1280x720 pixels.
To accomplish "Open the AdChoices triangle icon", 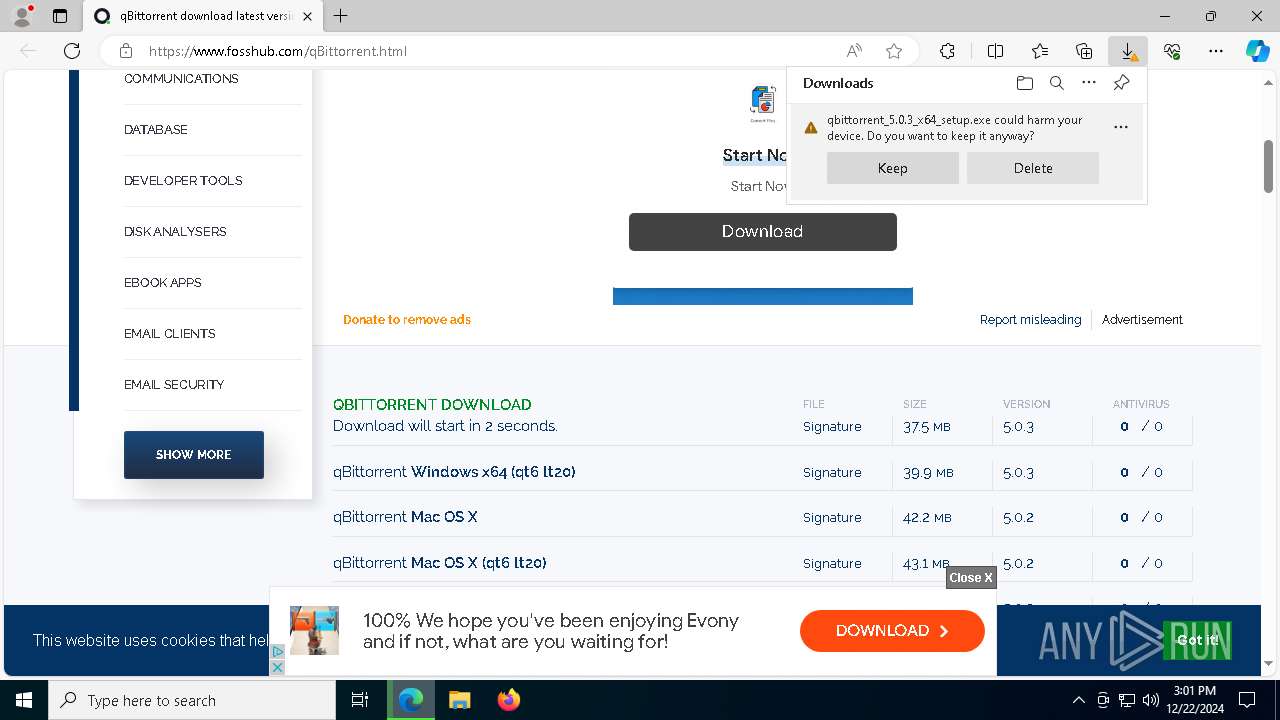I will click(x=278, y=652).
